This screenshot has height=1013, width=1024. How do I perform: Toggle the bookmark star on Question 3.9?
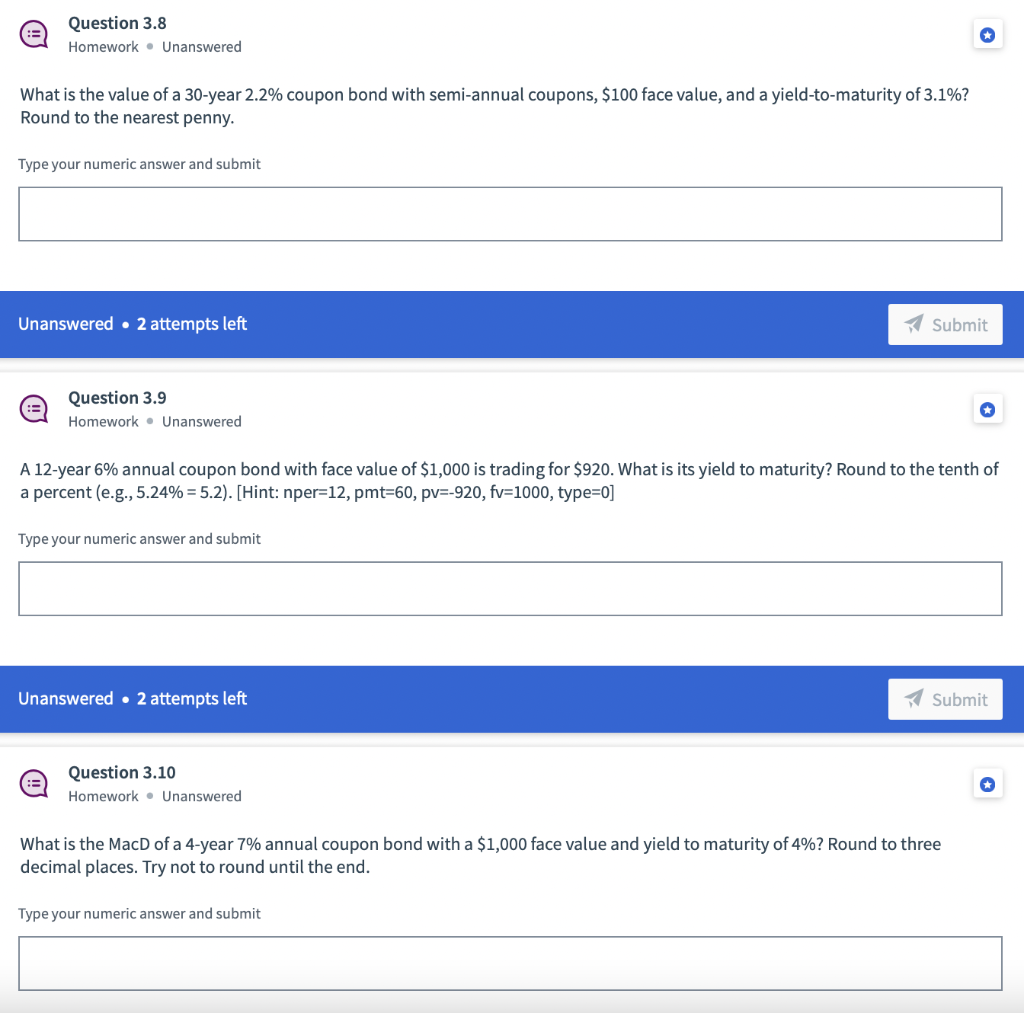pyautogui.click(x=988, y=409)
